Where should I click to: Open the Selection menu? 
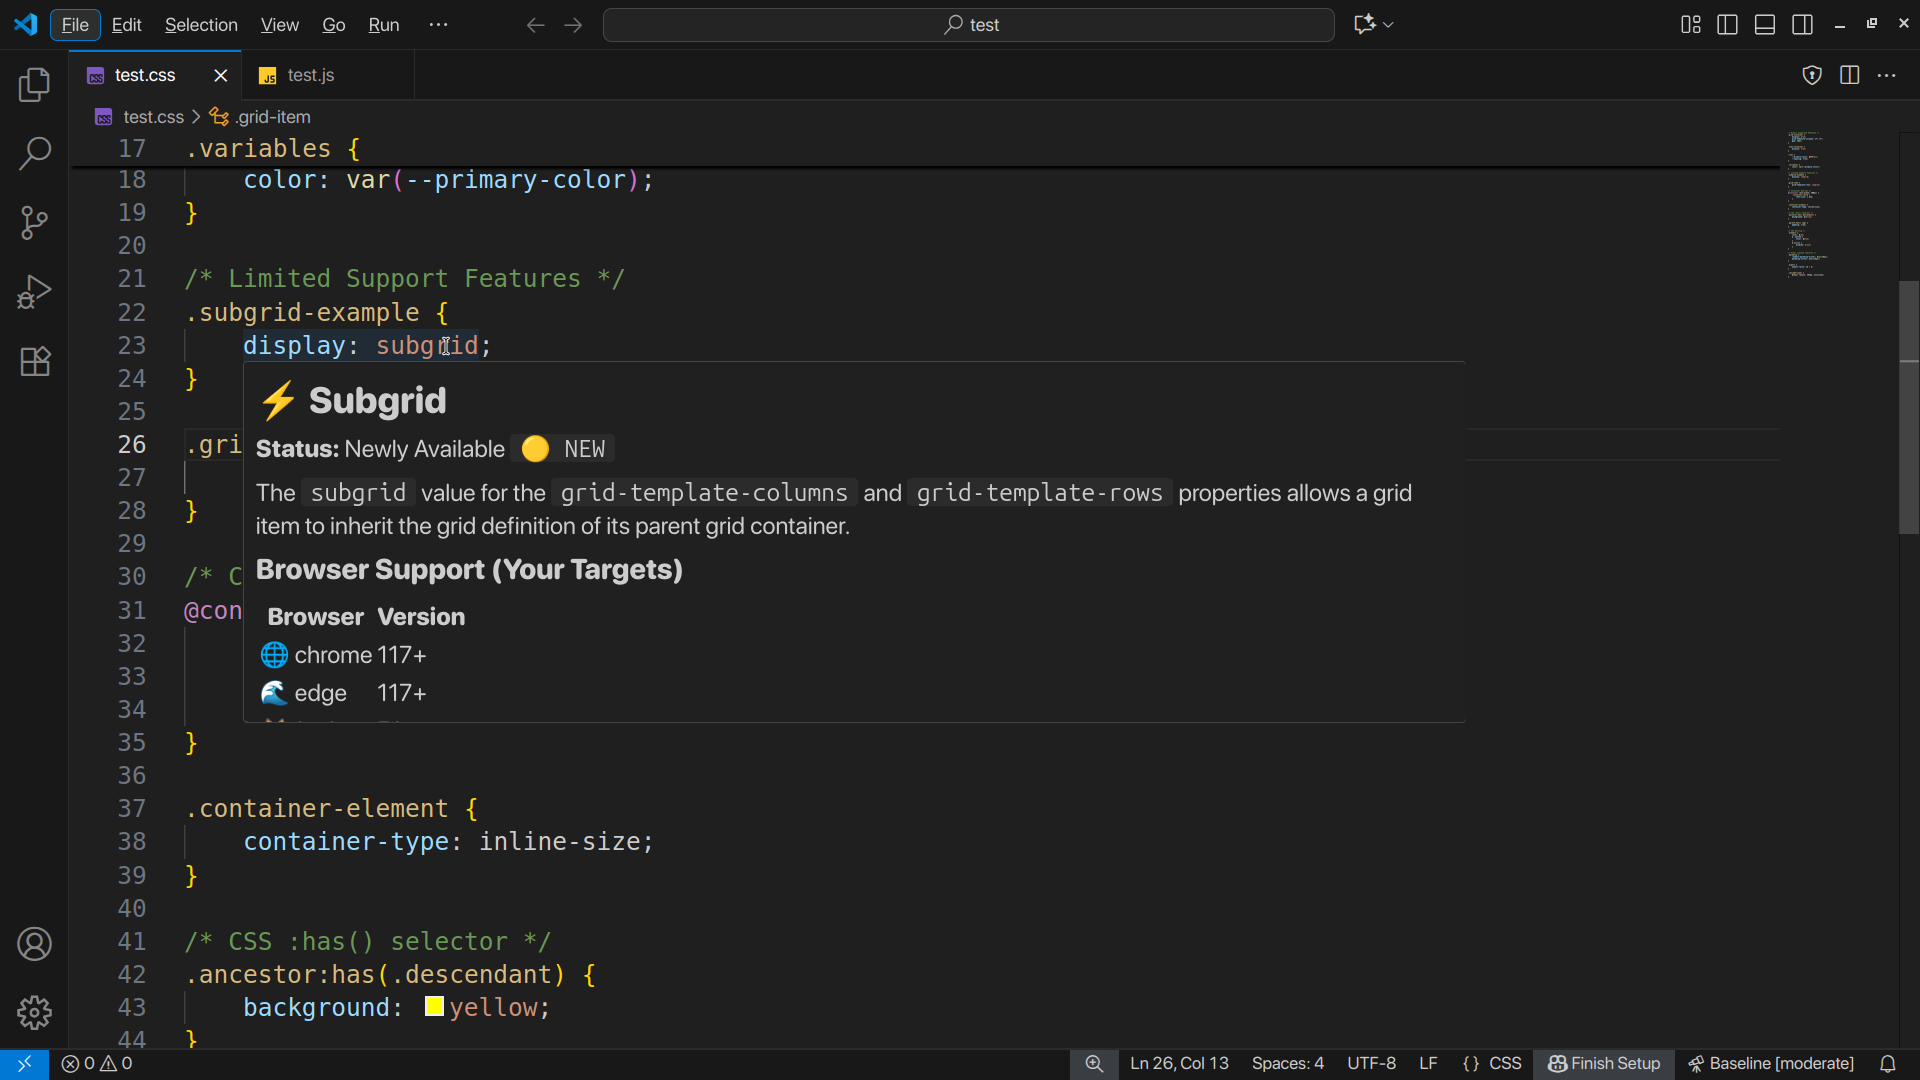coord(201,25)
